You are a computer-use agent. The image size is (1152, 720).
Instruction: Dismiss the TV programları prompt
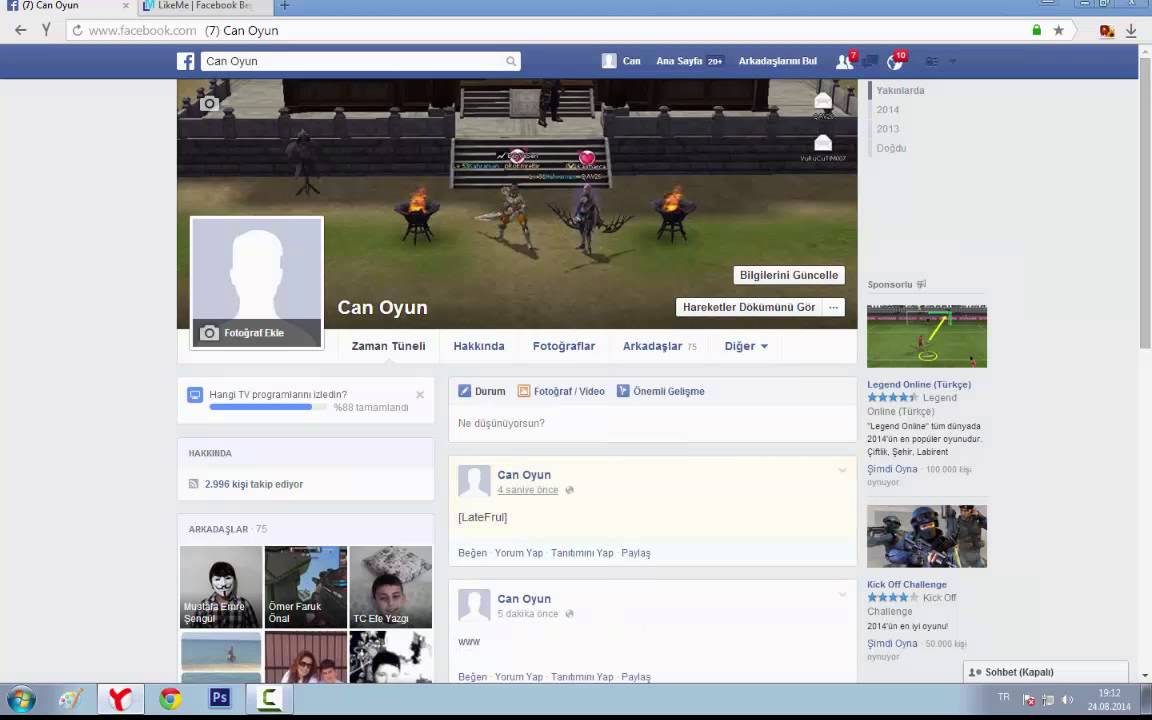pos(420,395)
